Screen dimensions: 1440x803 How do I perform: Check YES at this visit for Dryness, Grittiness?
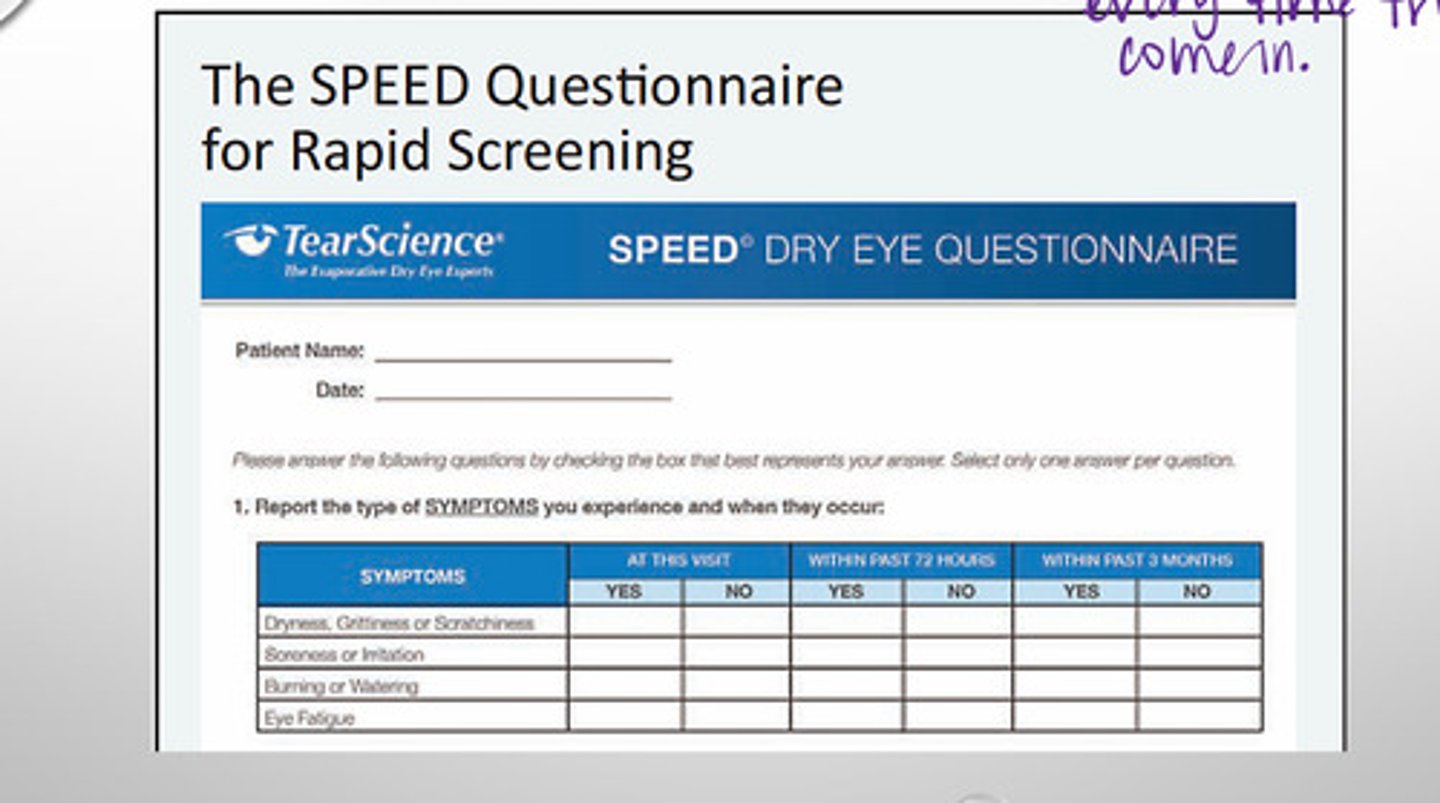tap(625, 622)
